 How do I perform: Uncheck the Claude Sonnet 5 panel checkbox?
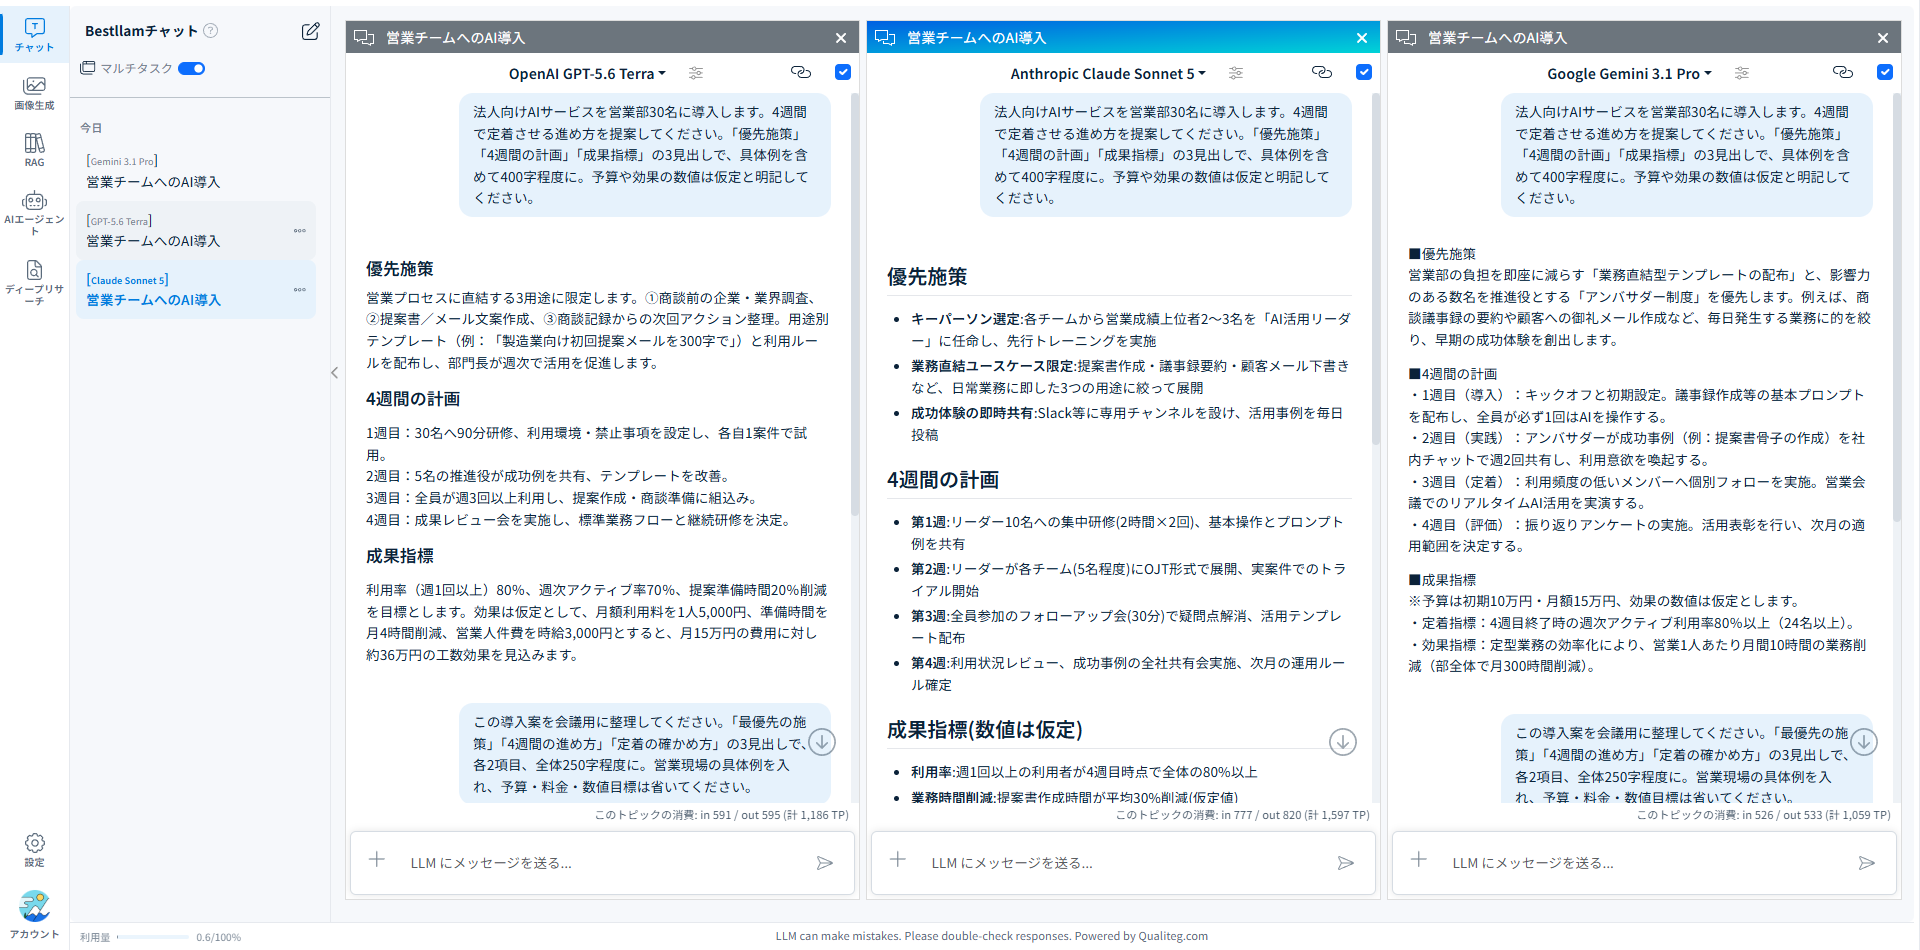1364,72
